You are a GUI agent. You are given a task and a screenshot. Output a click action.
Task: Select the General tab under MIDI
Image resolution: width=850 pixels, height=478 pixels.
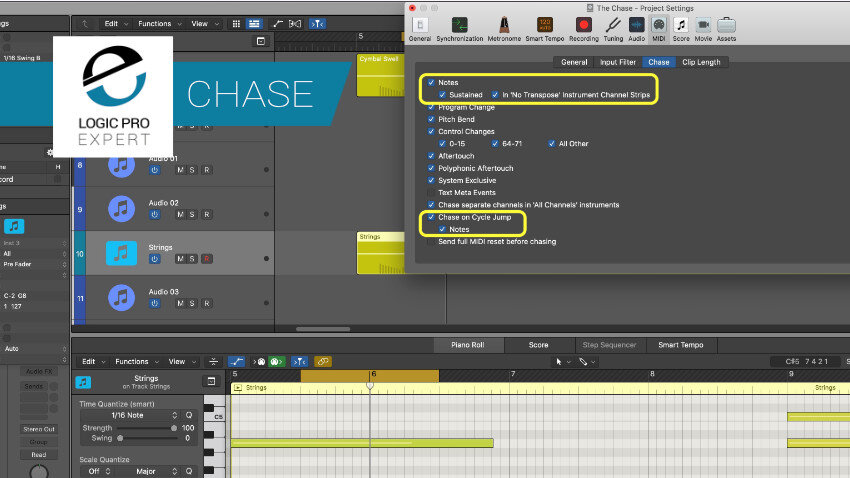[574, 62]
